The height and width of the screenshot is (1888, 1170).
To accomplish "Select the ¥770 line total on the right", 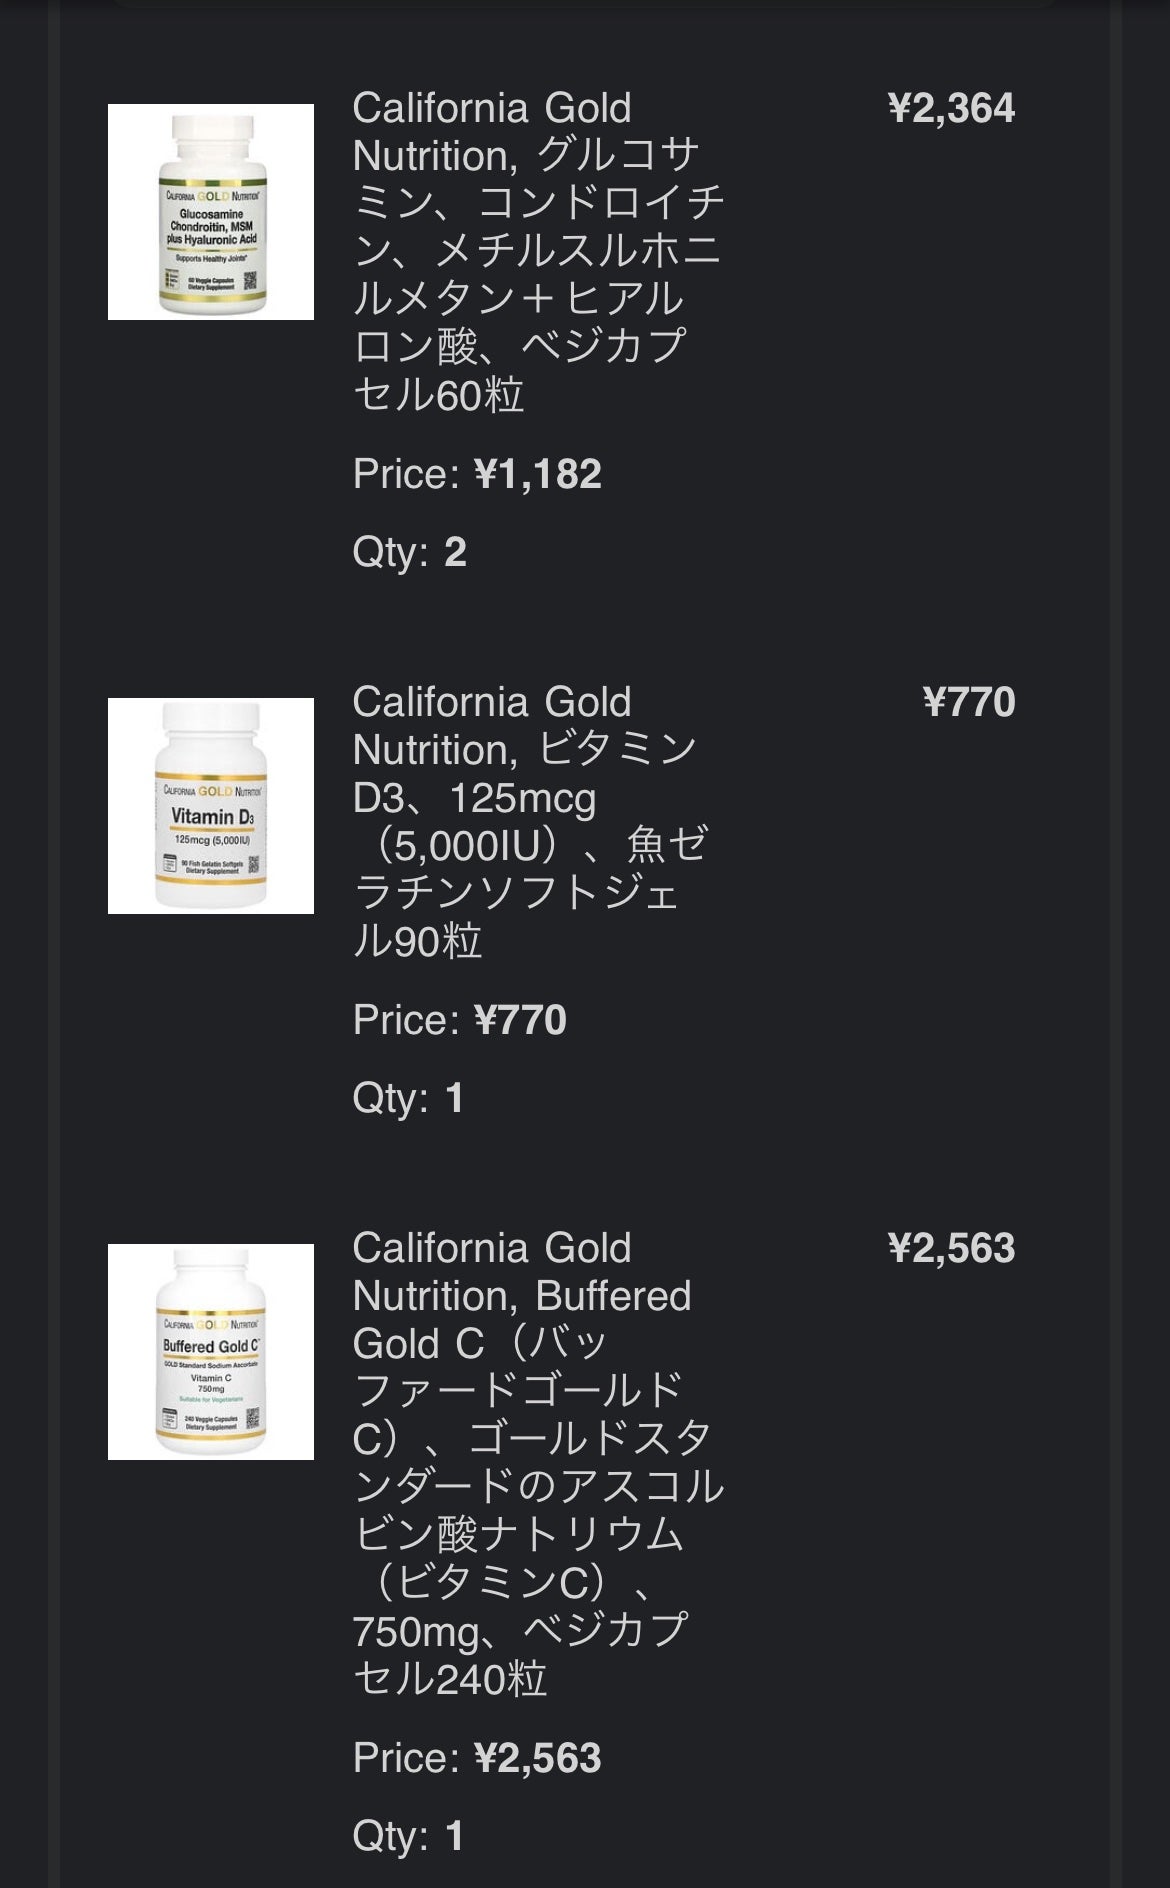I will [x=968, y=702].
